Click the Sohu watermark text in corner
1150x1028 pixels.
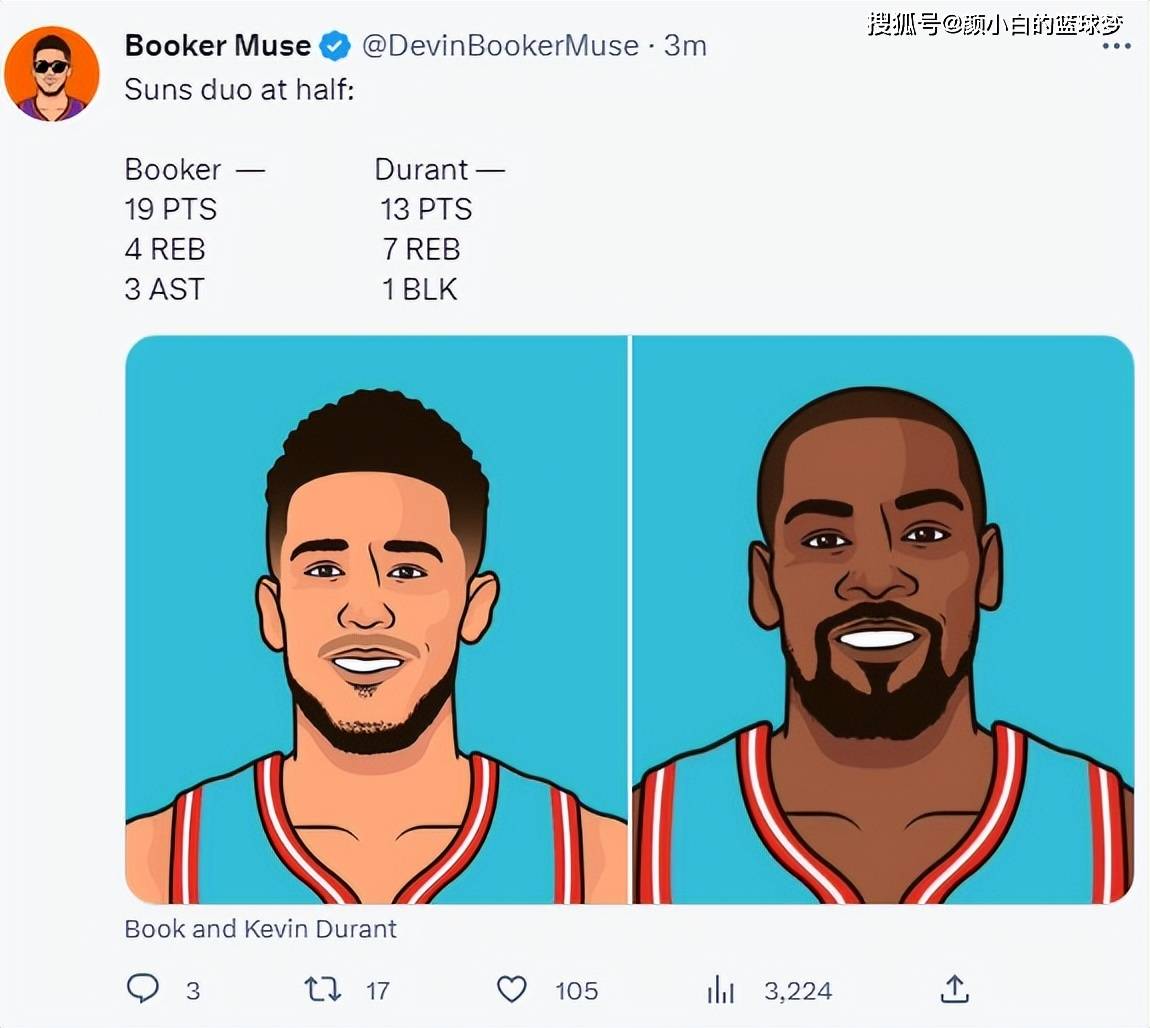coord(995,24)
